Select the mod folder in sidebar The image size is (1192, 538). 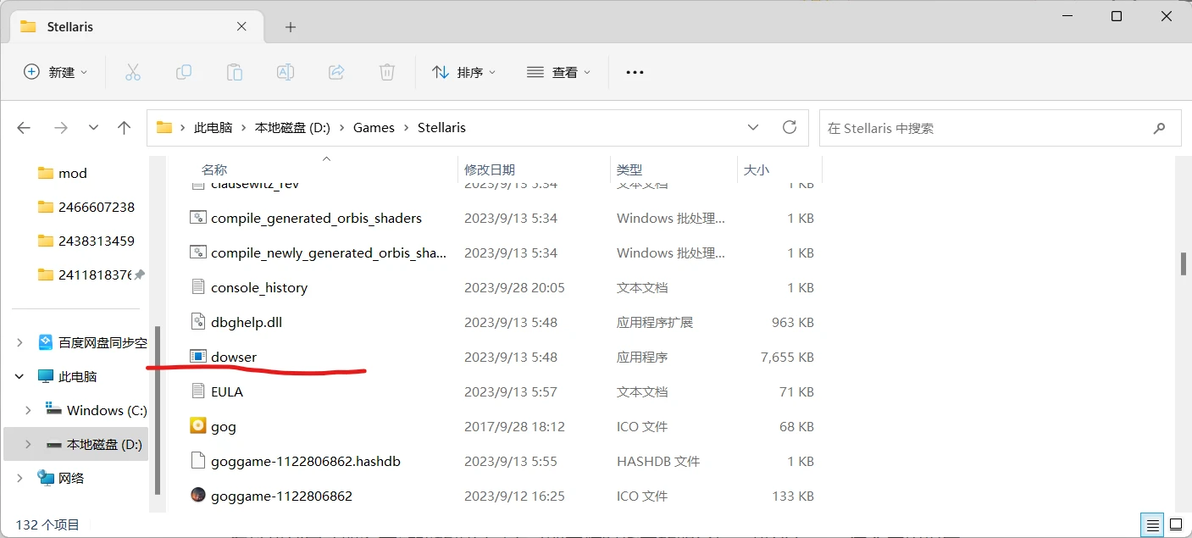73,173
